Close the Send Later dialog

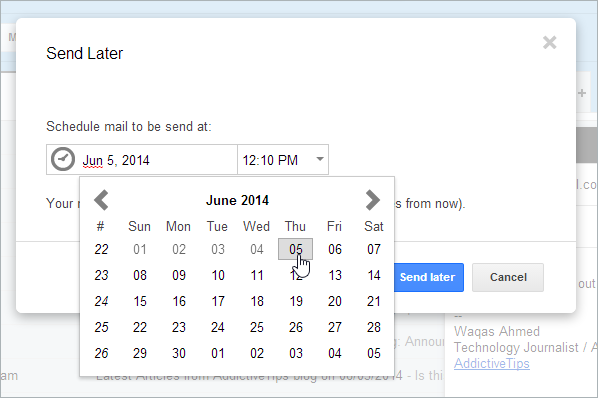coord(550,43)
